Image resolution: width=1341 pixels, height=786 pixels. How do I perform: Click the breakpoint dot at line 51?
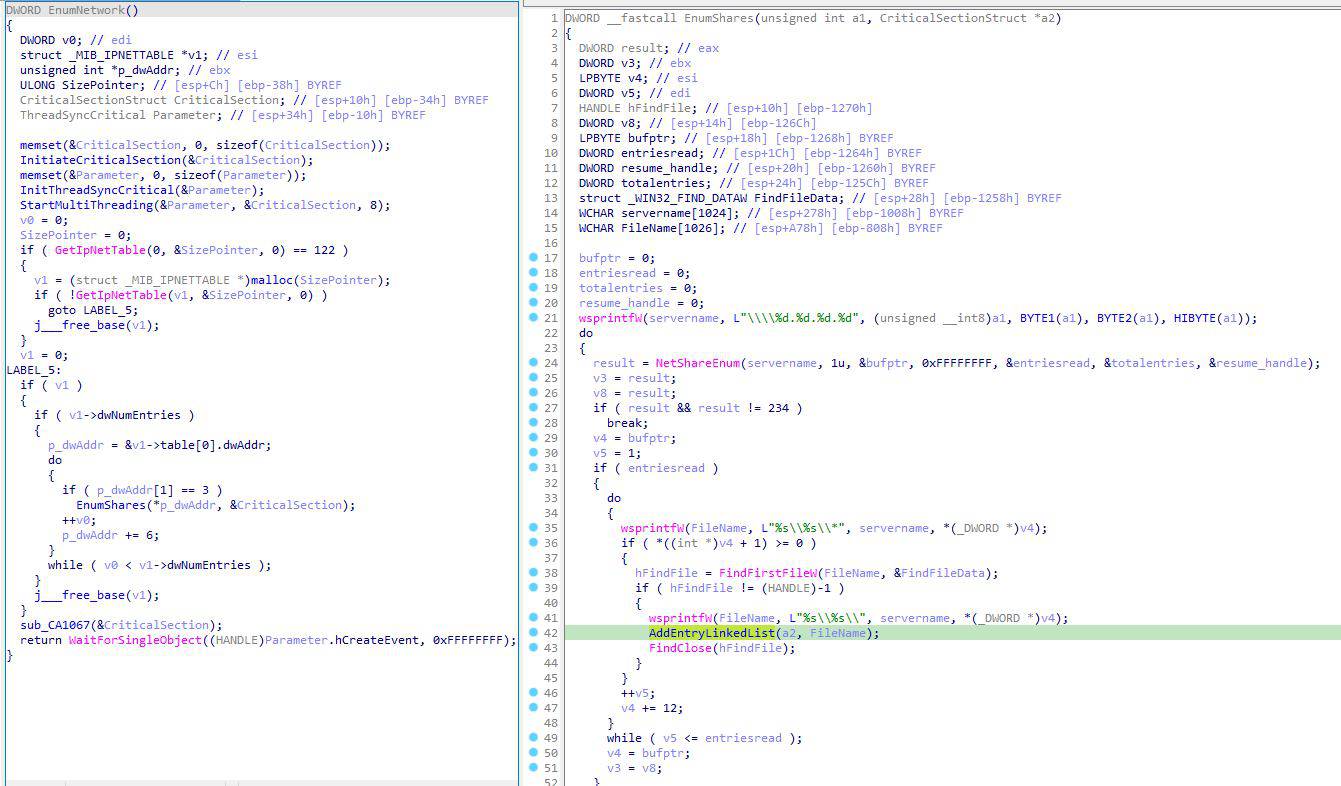(x=535, y=768)
